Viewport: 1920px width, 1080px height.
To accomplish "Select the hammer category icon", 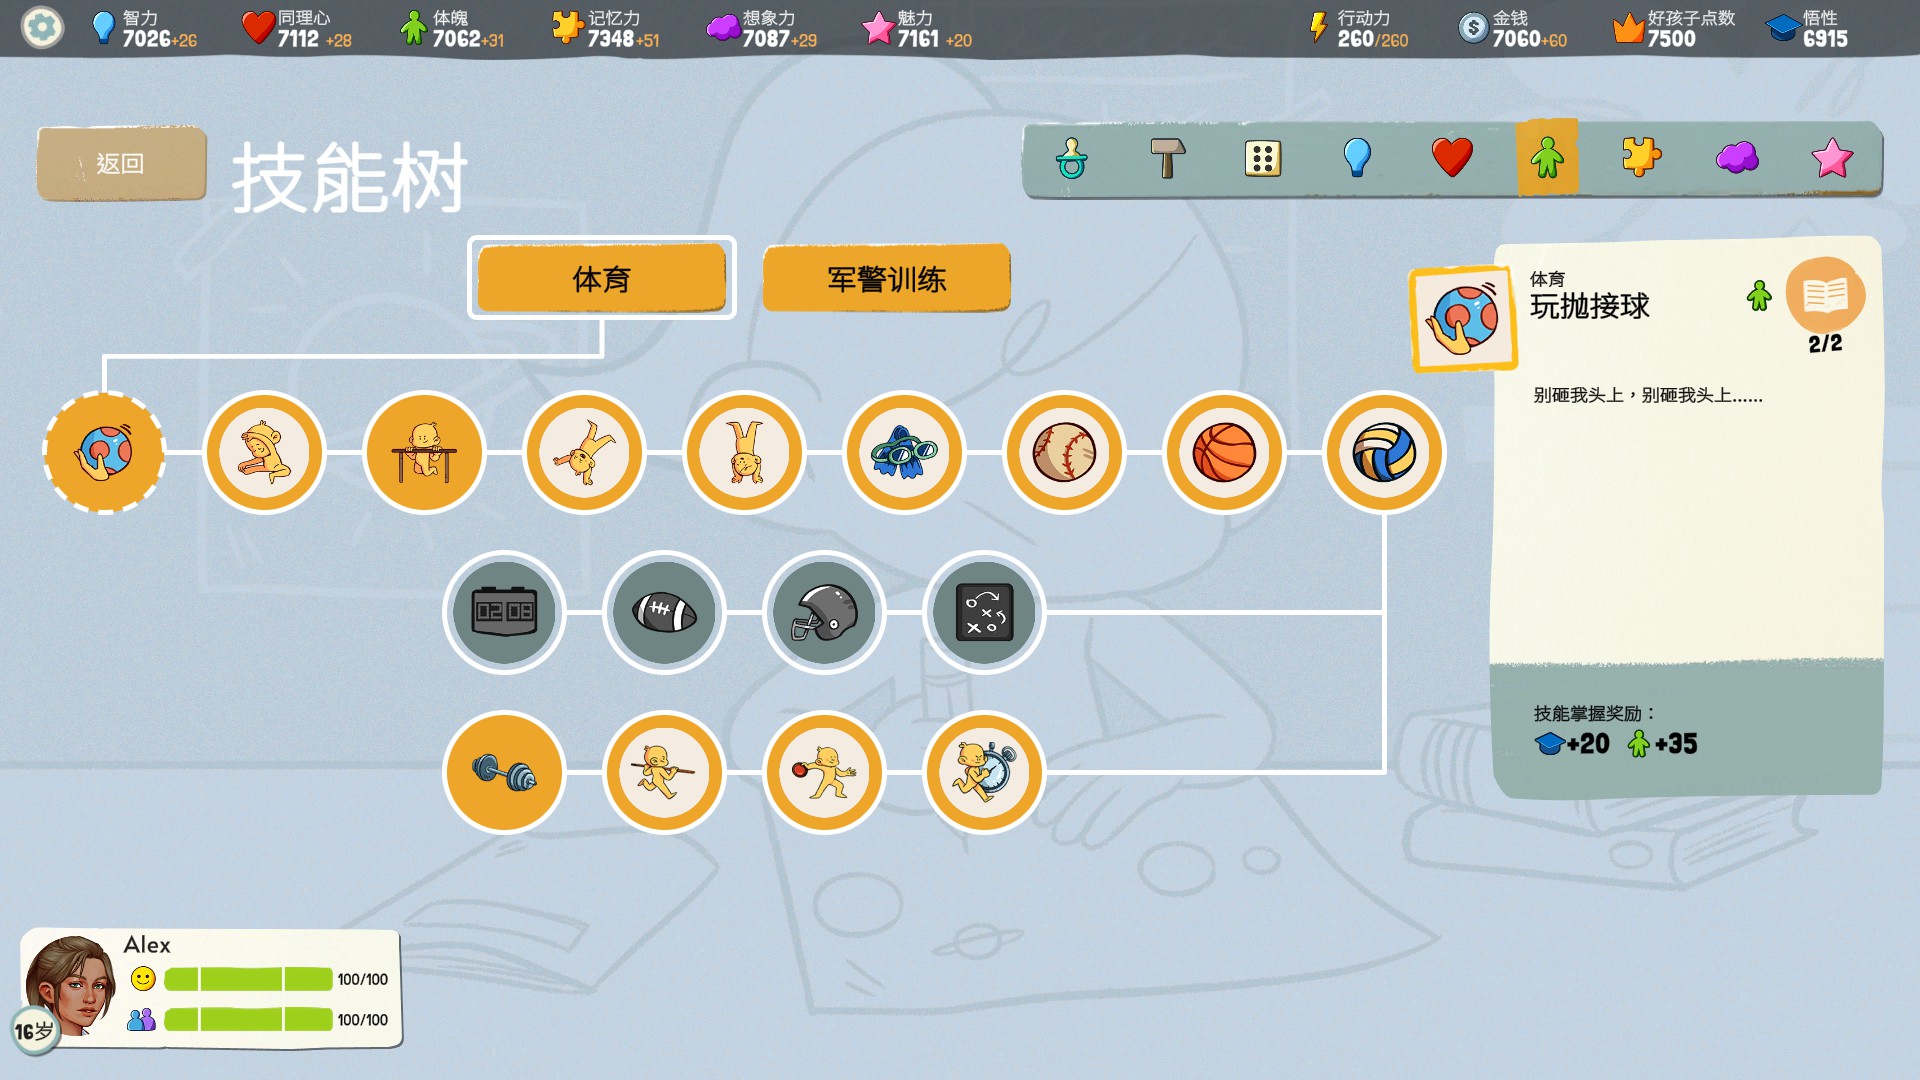I will pyautogui.click(x=1166, y=158).
